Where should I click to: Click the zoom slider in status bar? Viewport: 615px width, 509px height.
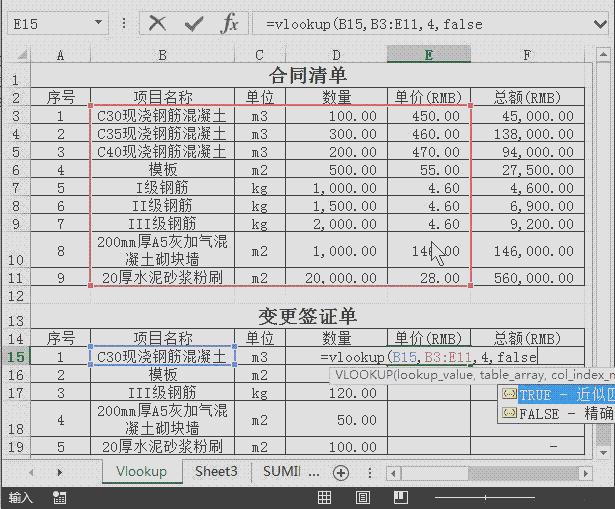pos(485,498)
